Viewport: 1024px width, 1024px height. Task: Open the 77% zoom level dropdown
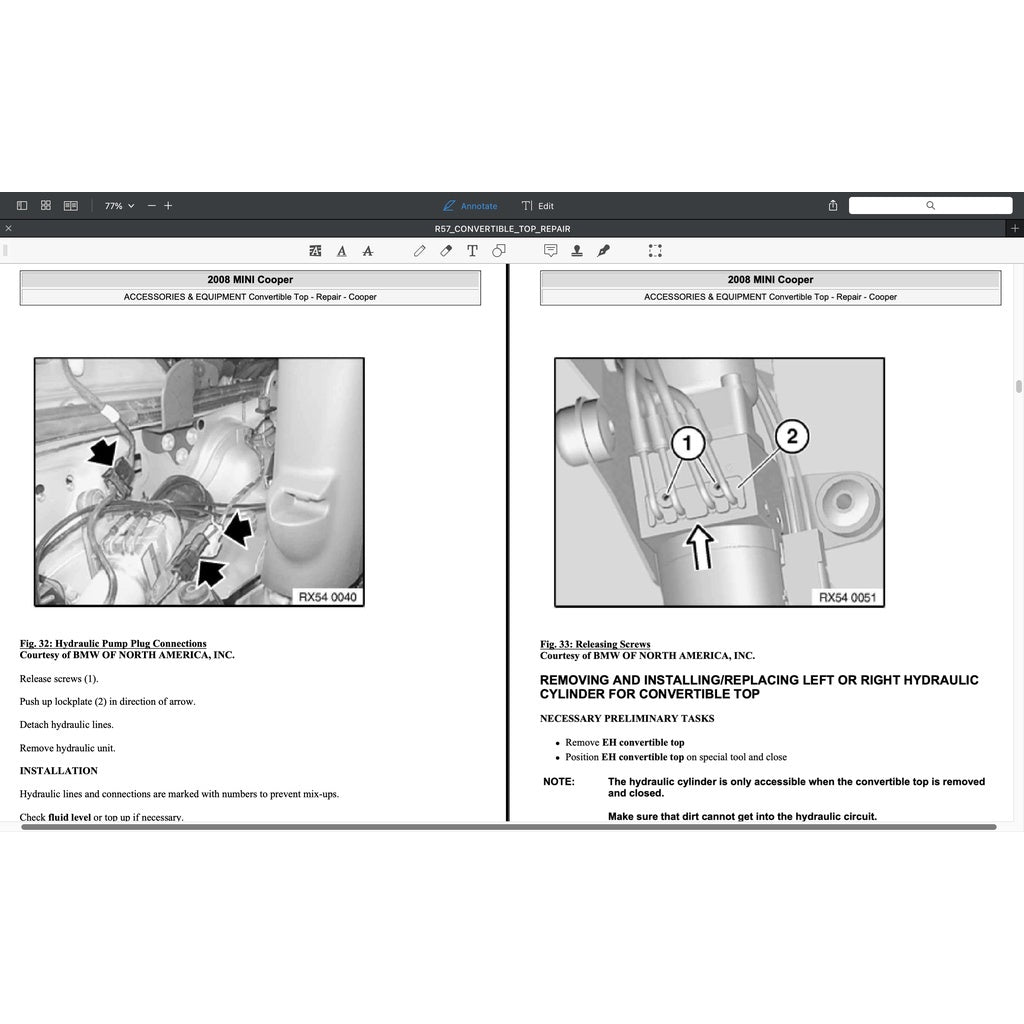(x=119, y=206)
